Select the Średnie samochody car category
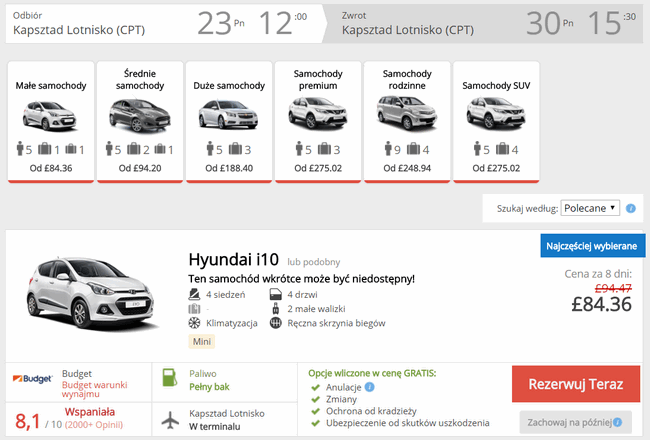 pos(140,122)
